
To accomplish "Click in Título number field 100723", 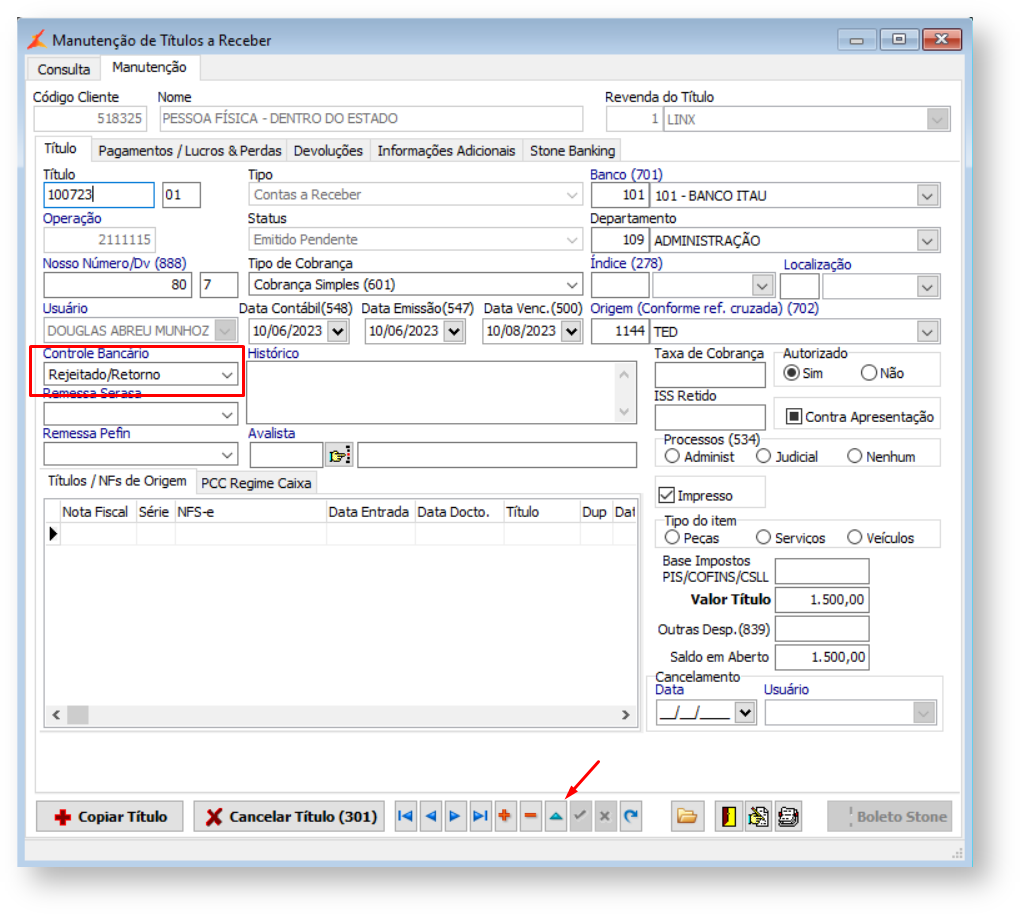I will pyautogui.click(x=99, y=195).
